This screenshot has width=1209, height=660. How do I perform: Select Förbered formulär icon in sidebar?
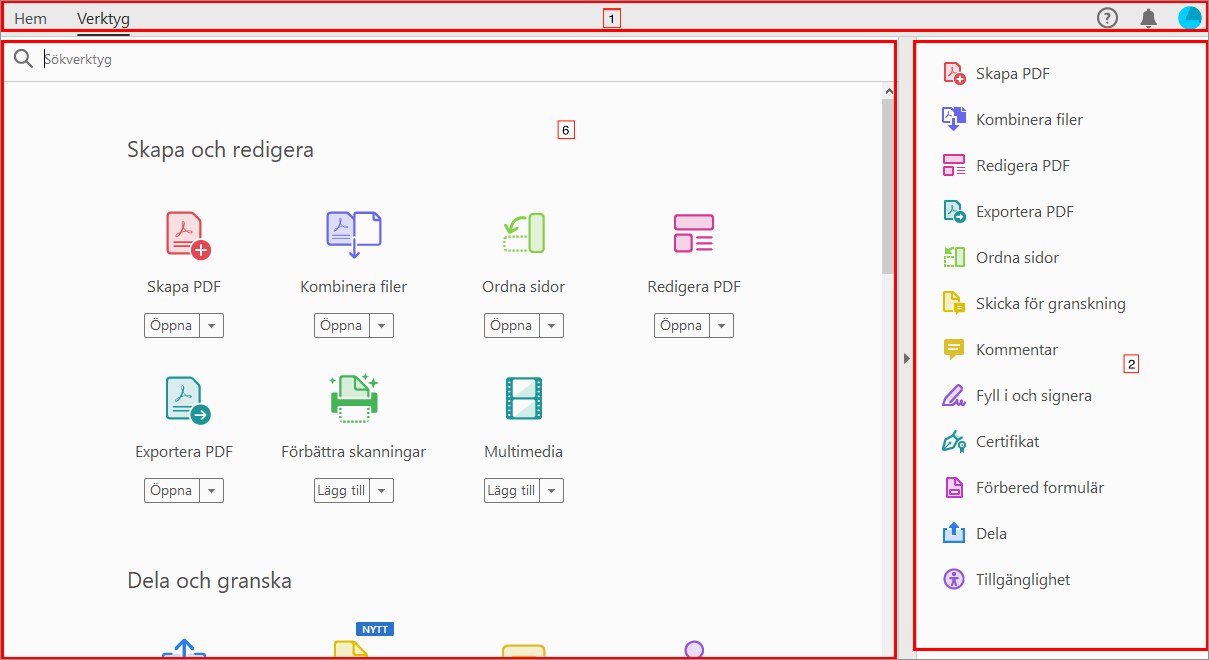click(x=954, y=487)
